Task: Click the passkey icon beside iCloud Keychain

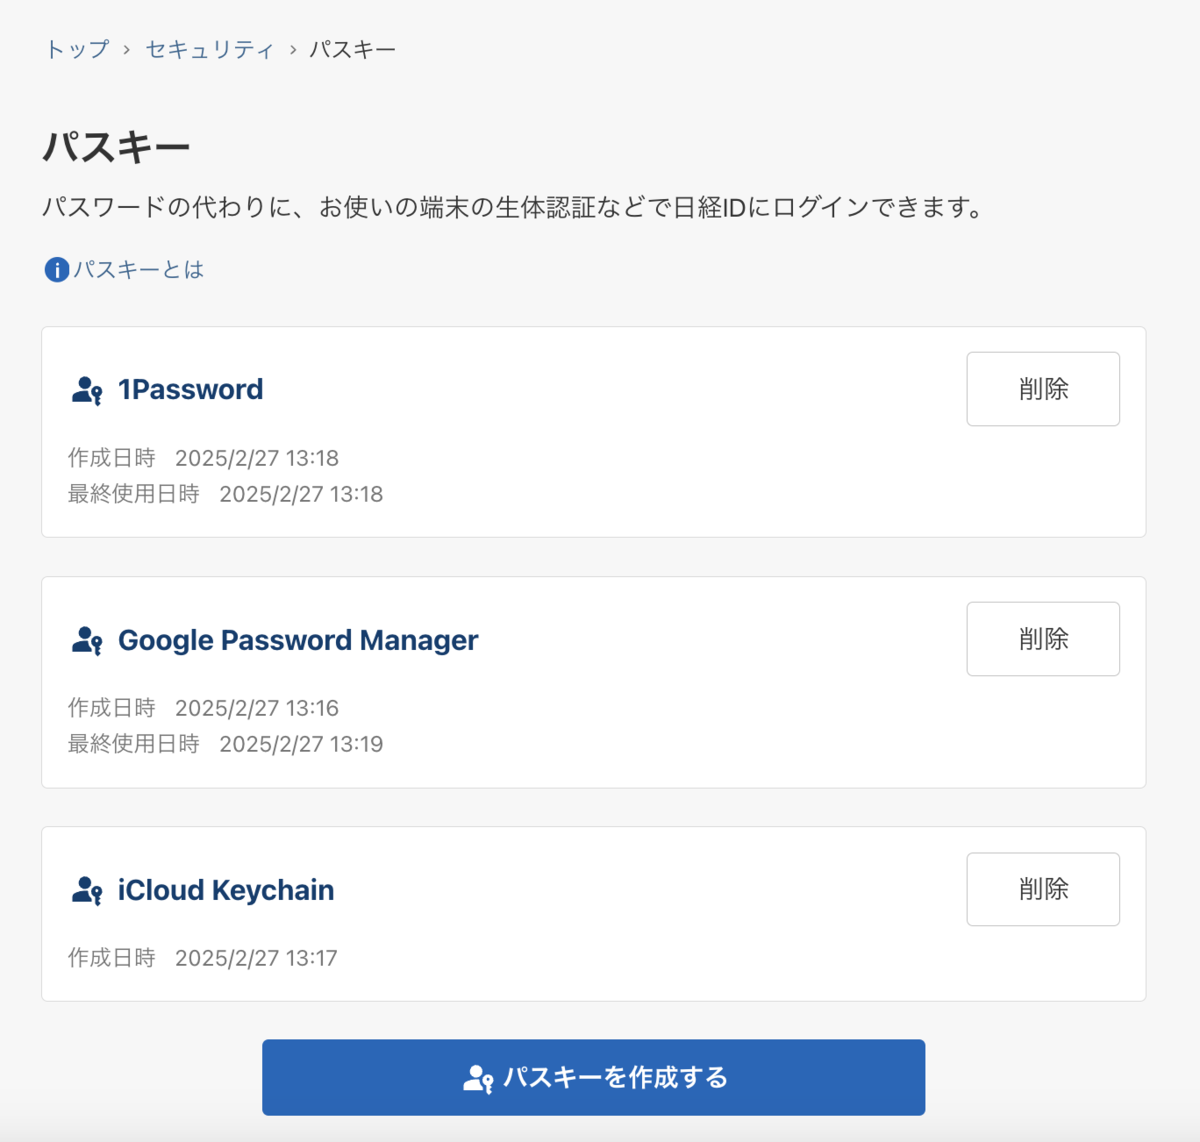Action: click(87, 890)
